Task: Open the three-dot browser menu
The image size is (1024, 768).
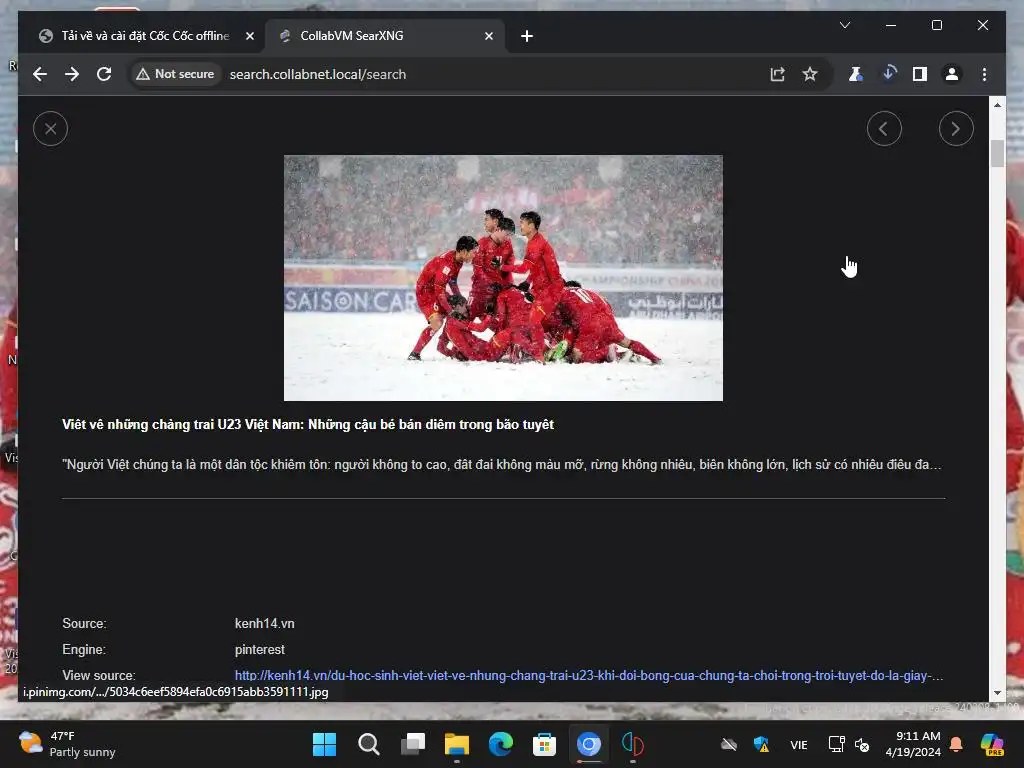Action: (x=984, y=74)
